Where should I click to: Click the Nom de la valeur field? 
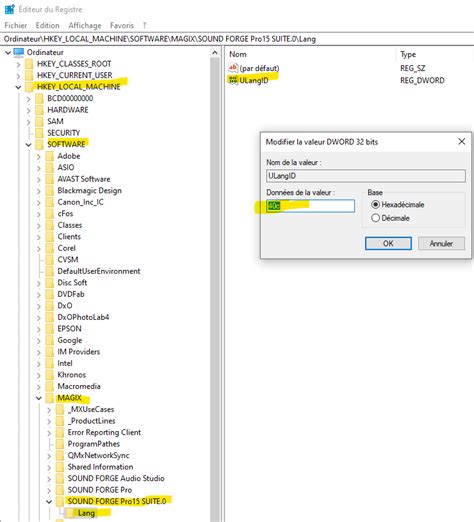click(x=366, y=176)
